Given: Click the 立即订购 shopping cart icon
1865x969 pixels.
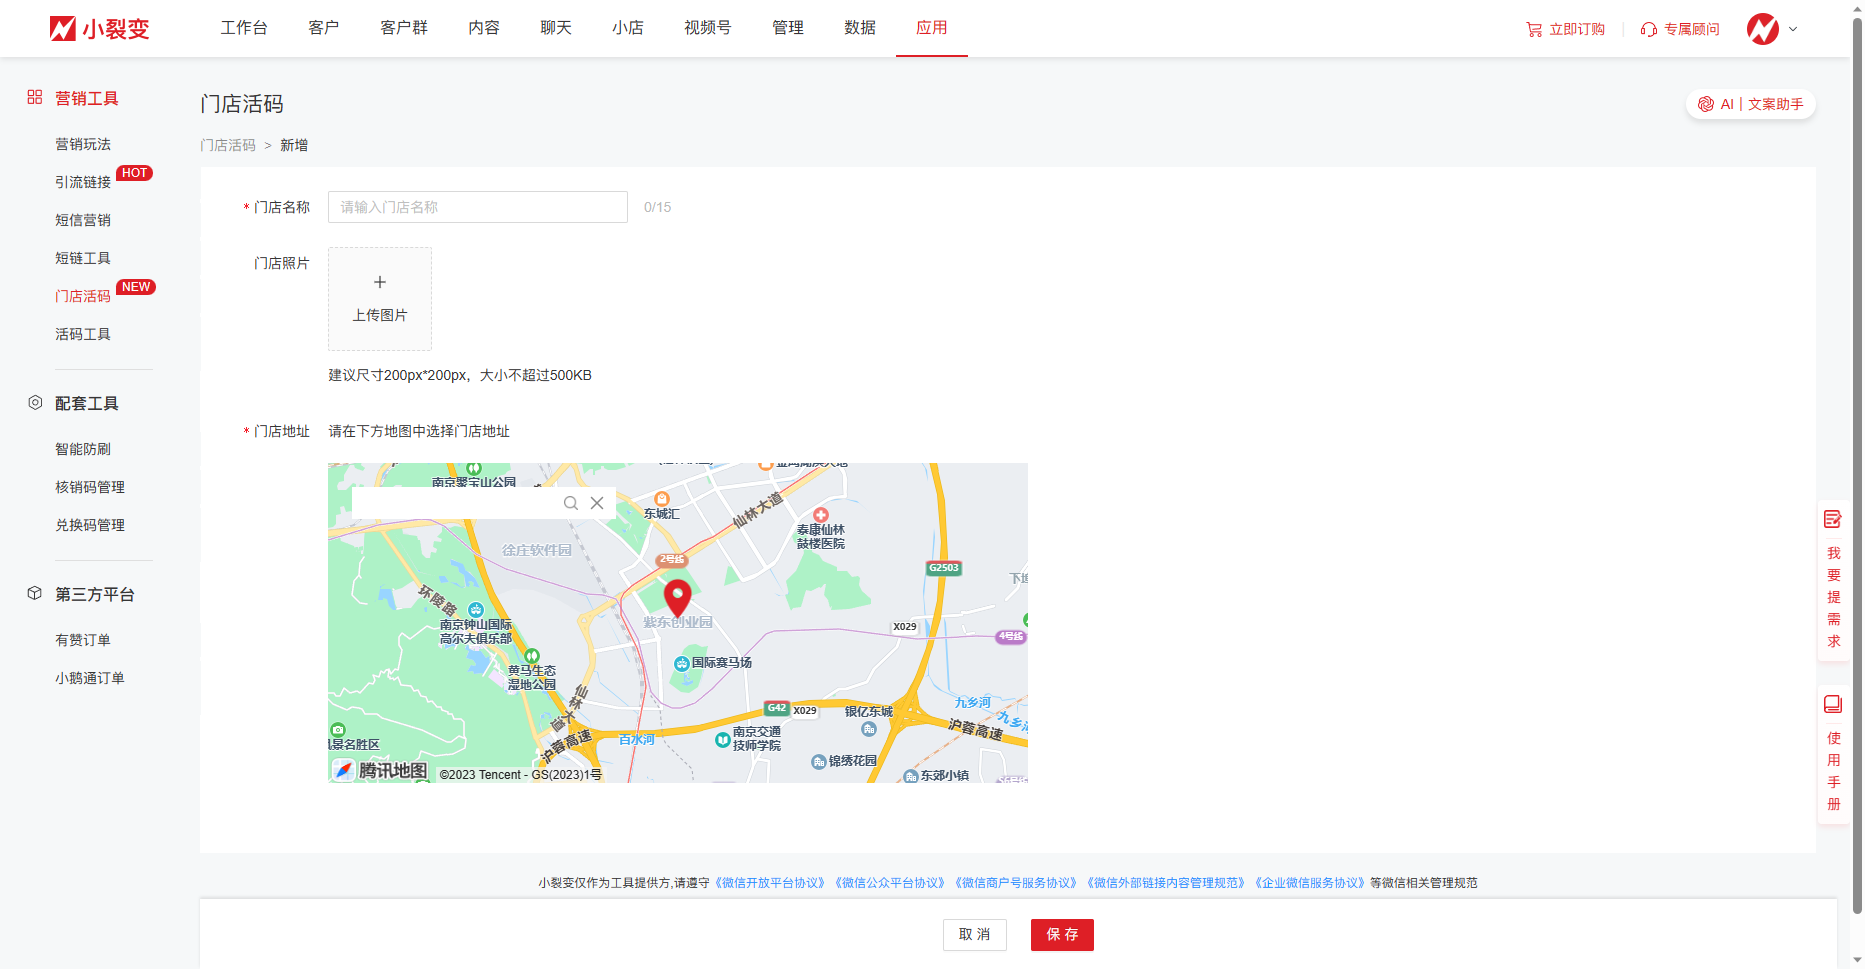Looking at the screenshot, I should 1534,30.
